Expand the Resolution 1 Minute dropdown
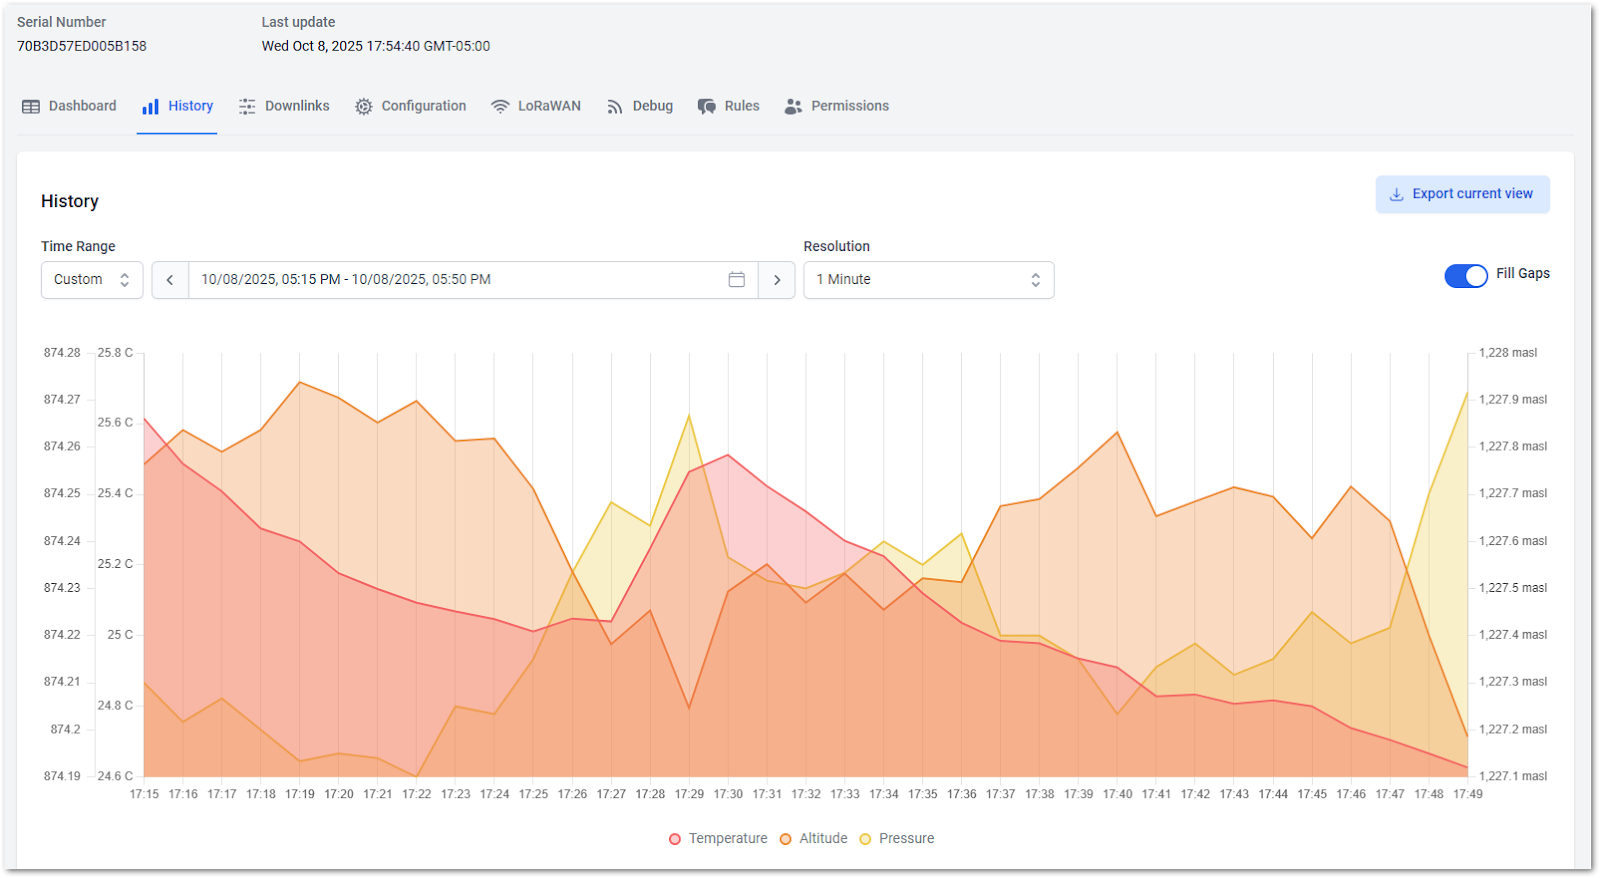Screen dimensions: 1600x878 click(928, 280)
